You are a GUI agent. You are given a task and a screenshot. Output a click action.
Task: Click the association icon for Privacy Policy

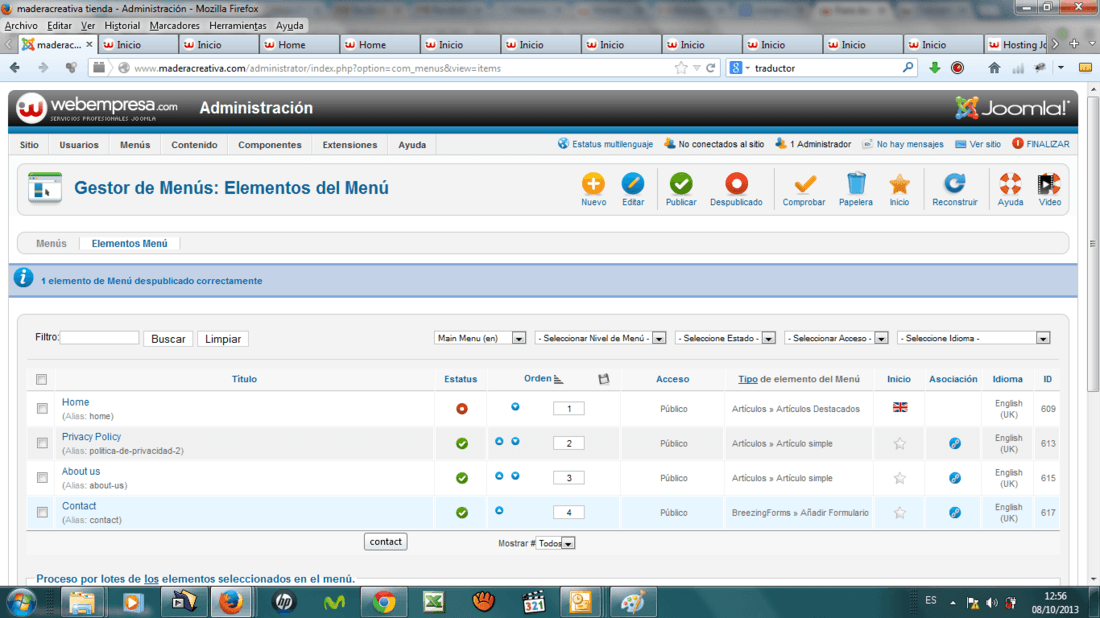pos(955,443)
